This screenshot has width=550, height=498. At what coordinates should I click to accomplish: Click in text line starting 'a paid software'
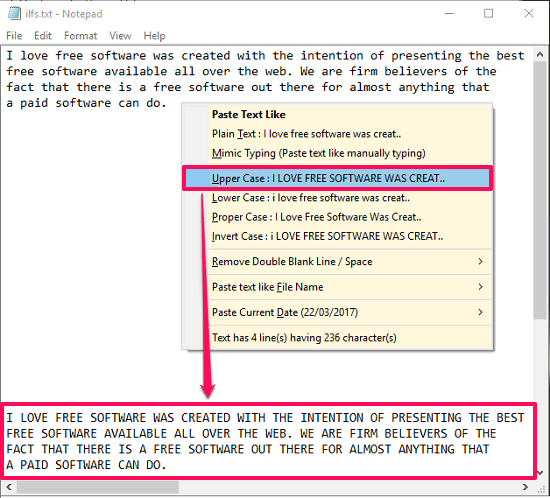pyautogui.click(x=86, y=103)
